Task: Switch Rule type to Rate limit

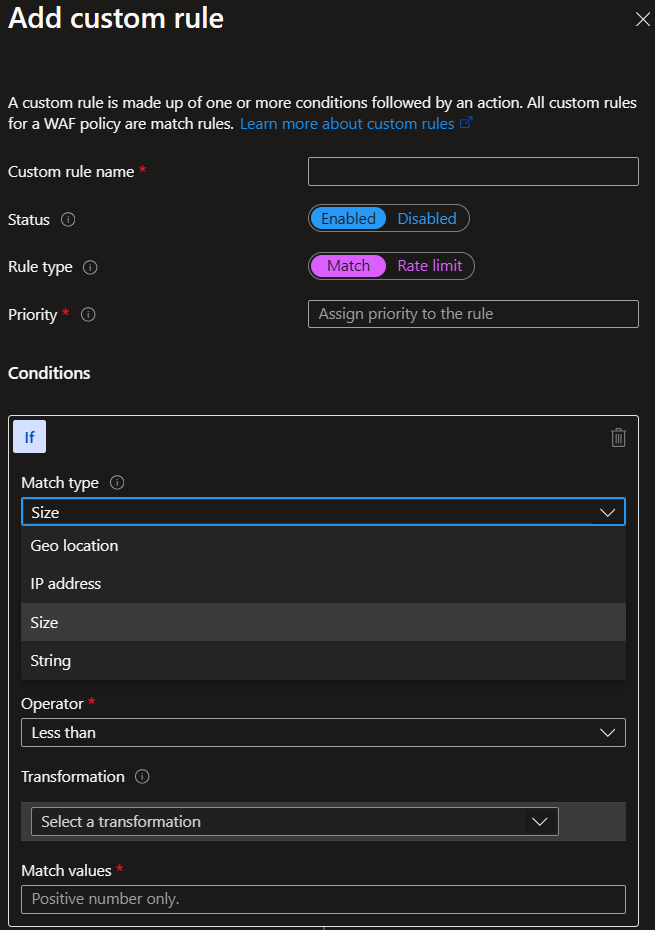Action: pos(430,266)
